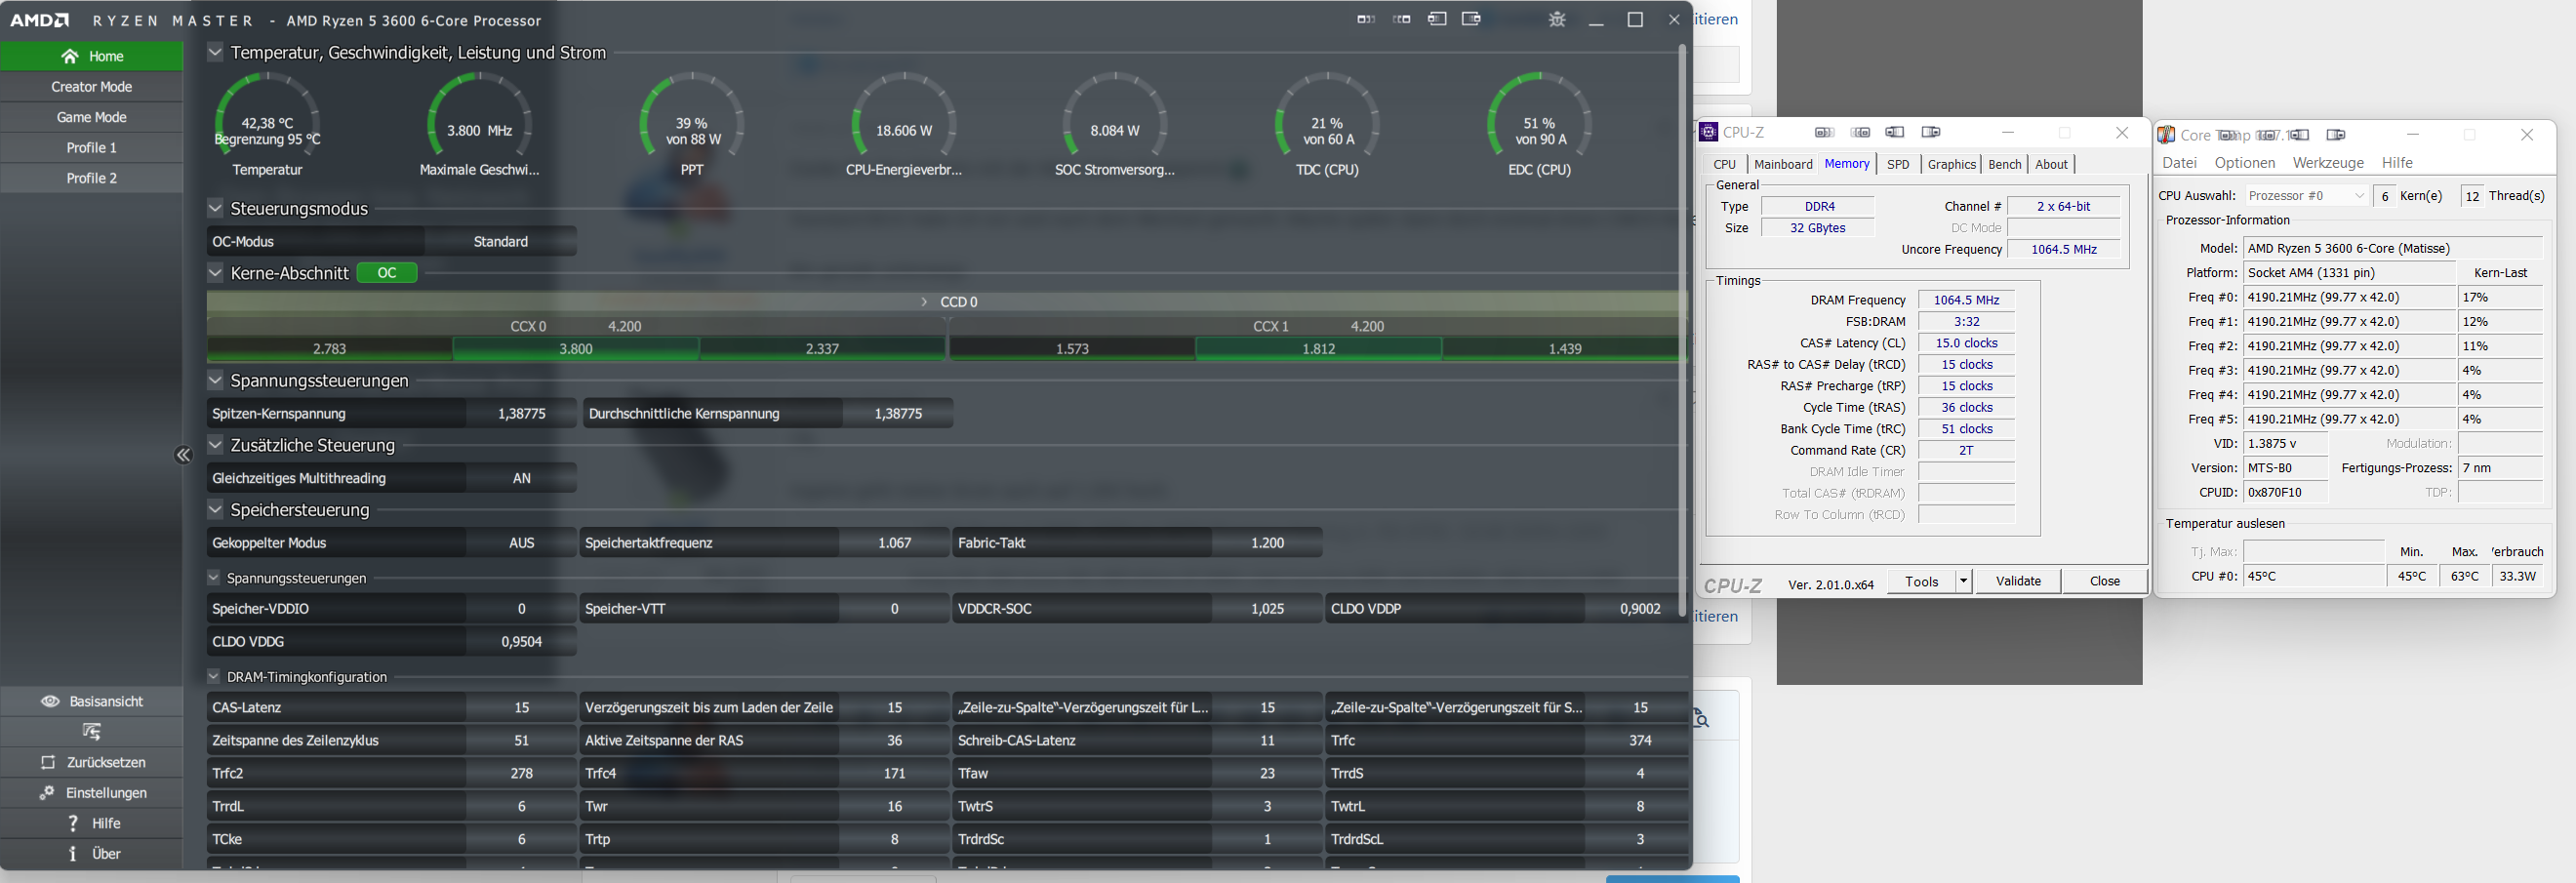Collapse the Ryzen Master sidebar with double chevron

pyautogui.click(x=183, y=455)
